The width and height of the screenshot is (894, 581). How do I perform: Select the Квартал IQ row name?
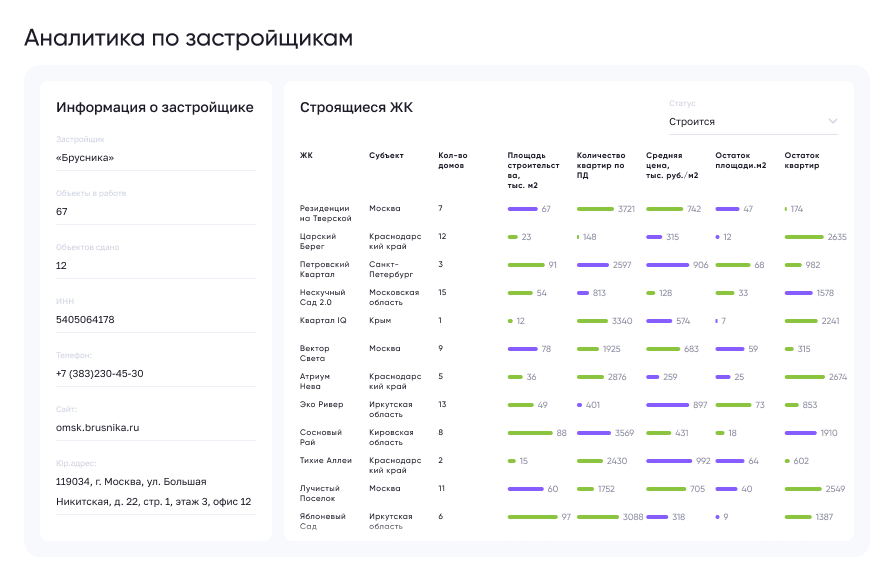click(323, 320)
